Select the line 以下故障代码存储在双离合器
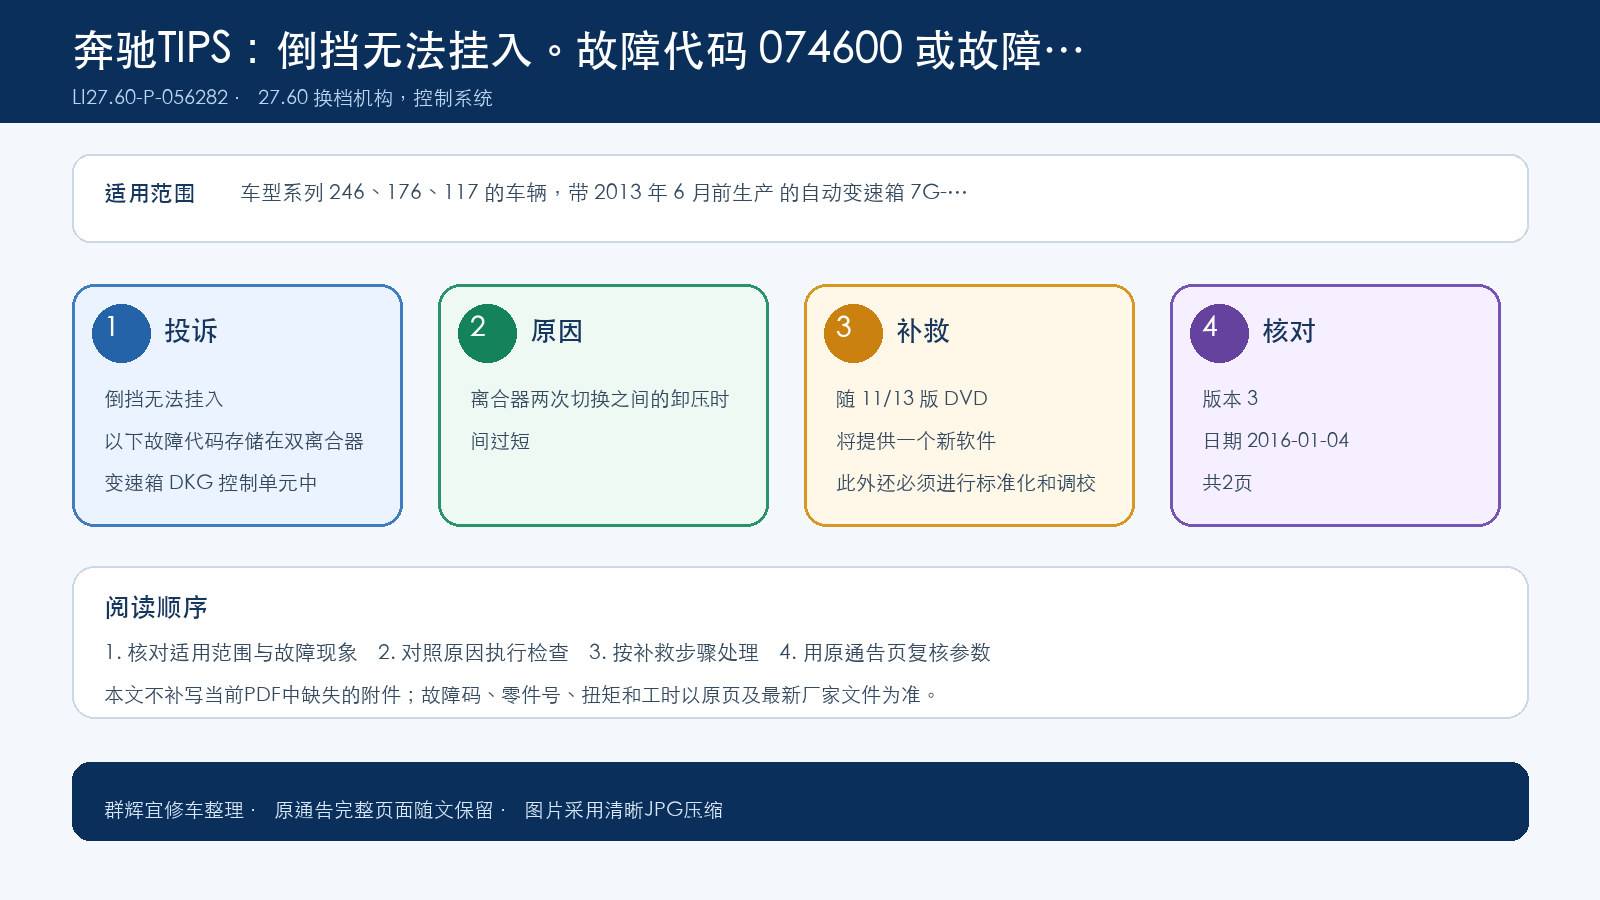 234,441
